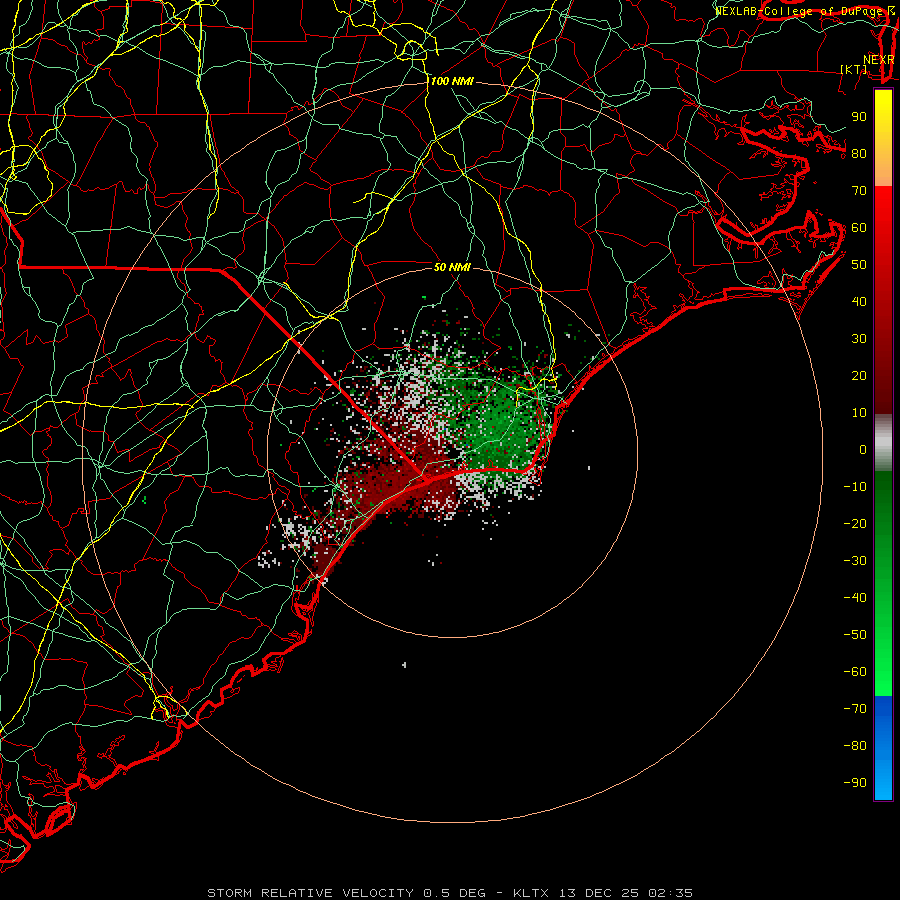Click the 50 value on velocity scale
The width and height of the screenshot is (900, 900).
tap(859, 265)
